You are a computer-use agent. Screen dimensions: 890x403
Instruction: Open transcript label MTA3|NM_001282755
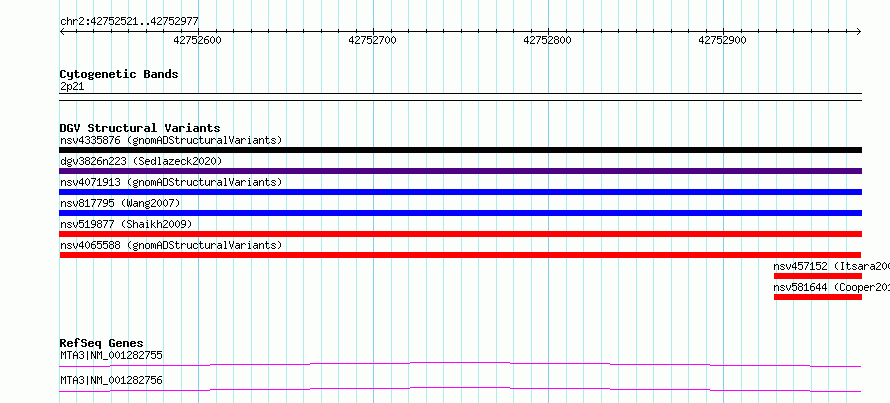click(x=111, y=356)
